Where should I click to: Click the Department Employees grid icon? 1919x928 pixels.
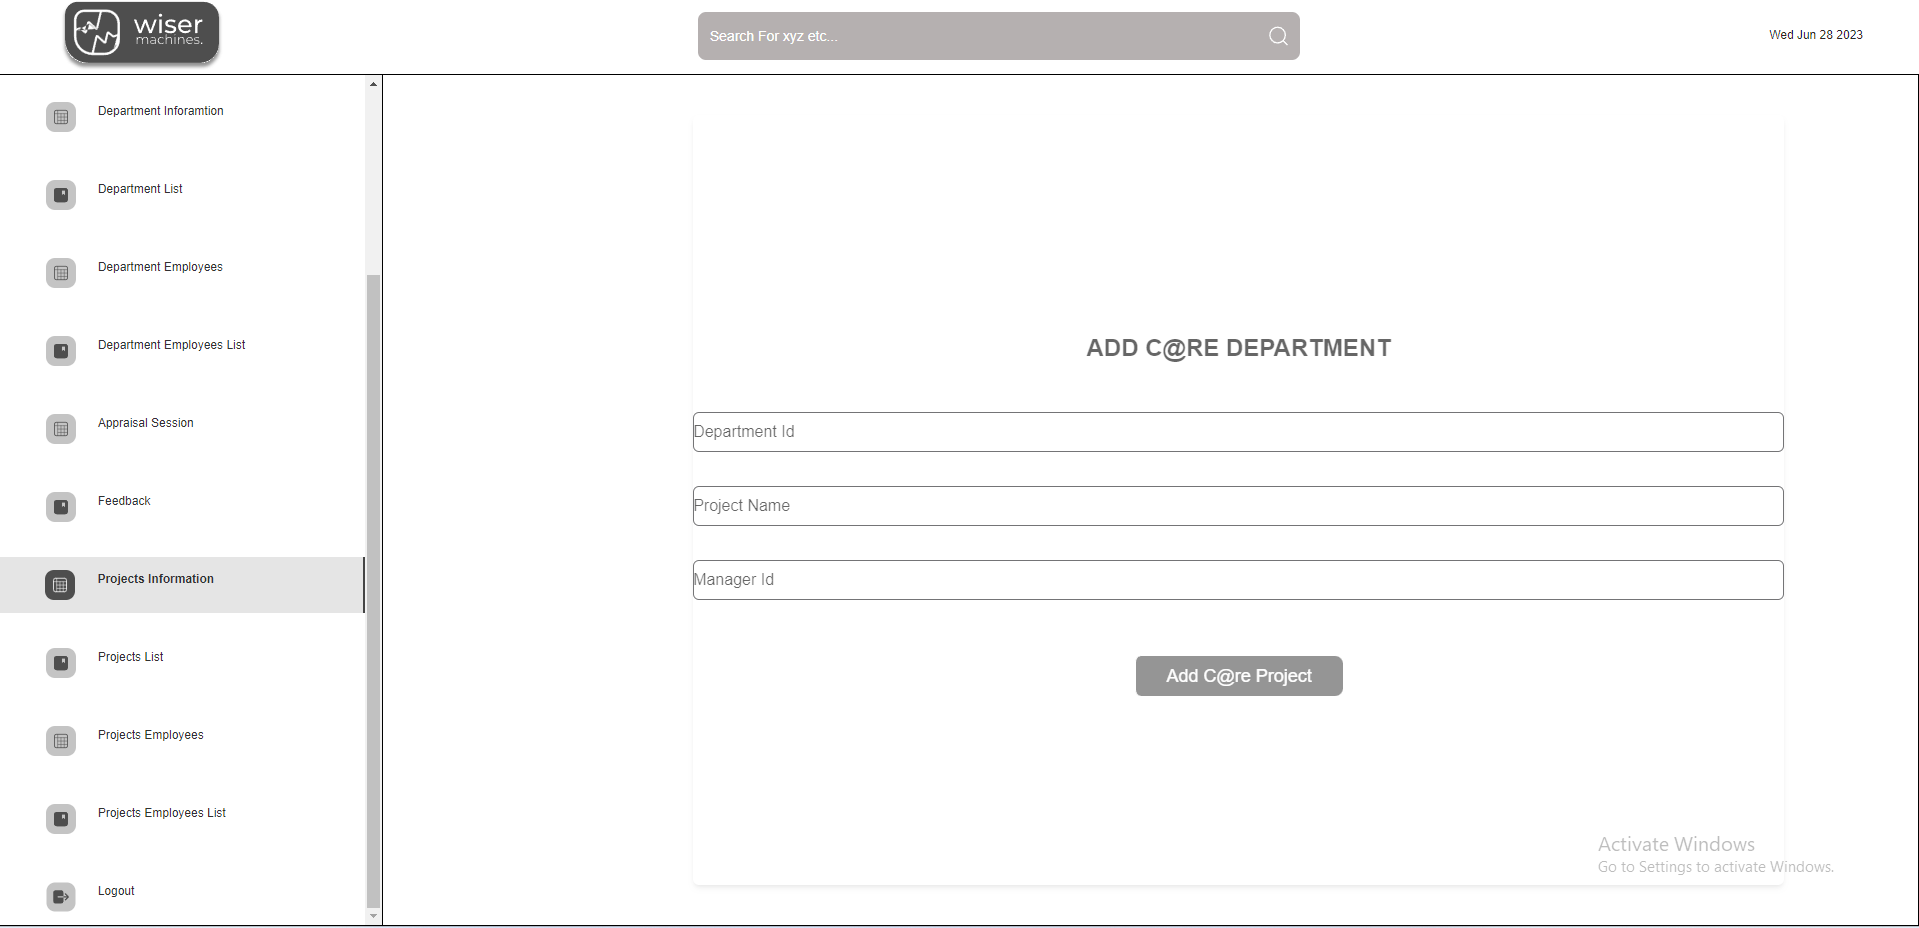pos(61,273)
